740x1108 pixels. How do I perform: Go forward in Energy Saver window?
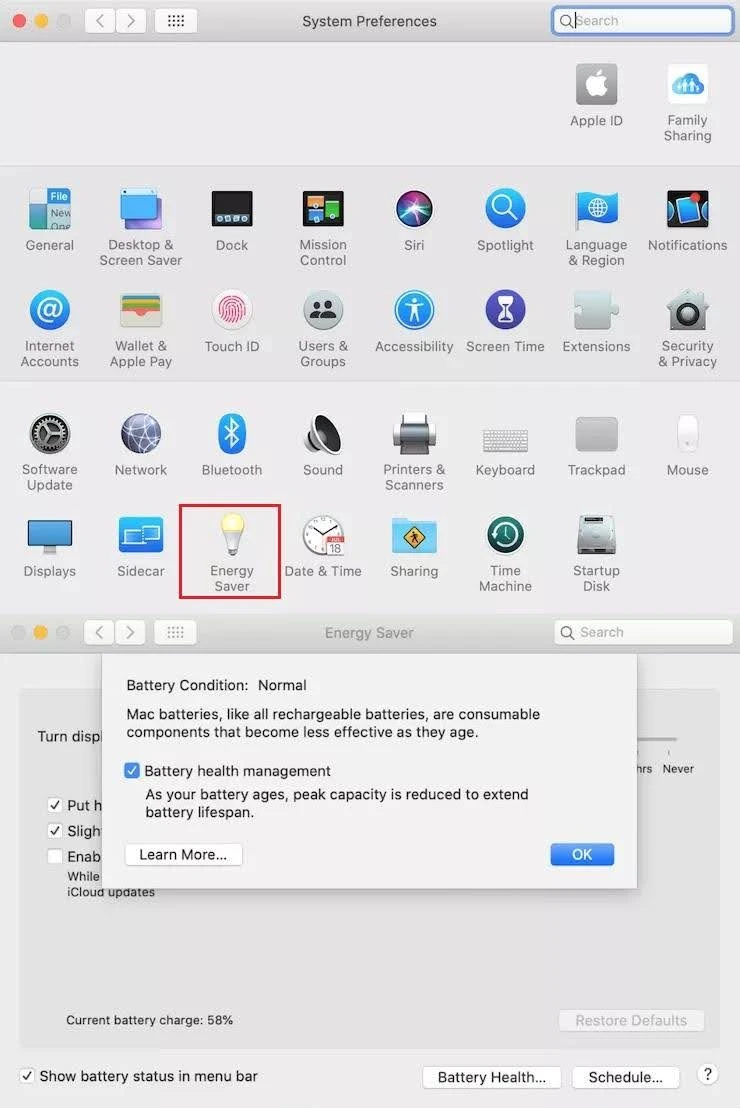129,632
